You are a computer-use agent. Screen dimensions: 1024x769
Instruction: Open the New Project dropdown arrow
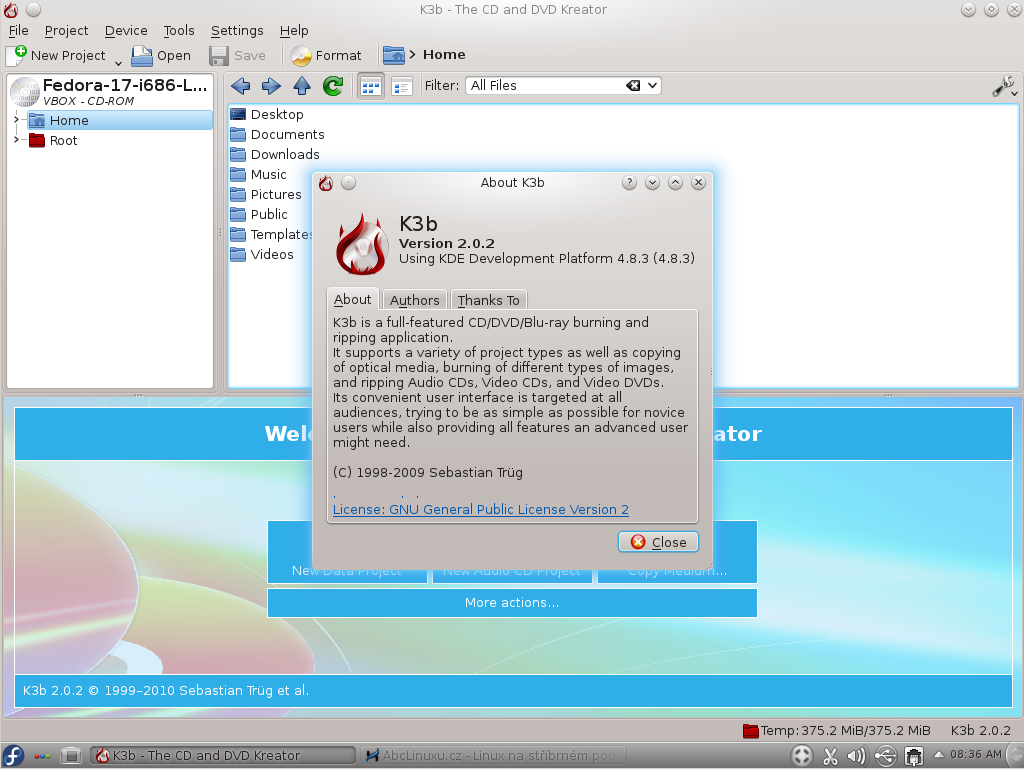point(118,63)
